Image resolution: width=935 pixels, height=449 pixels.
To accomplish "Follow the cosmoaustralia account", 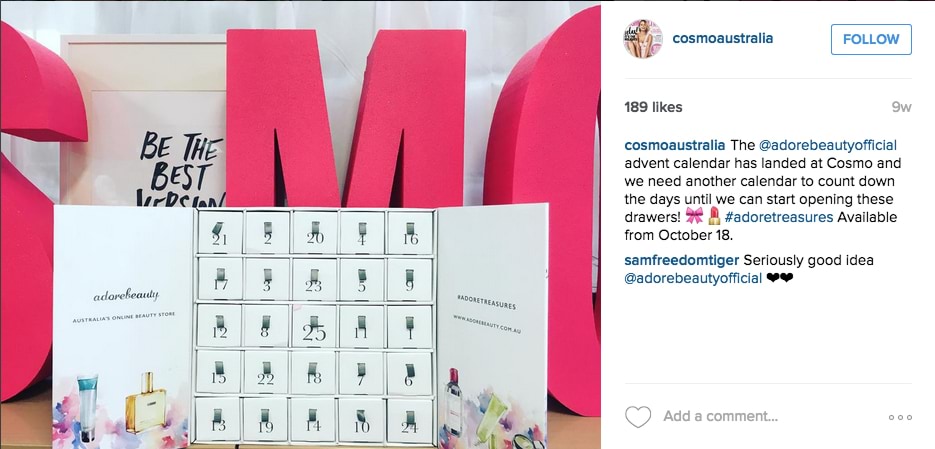I will [871, 39].
